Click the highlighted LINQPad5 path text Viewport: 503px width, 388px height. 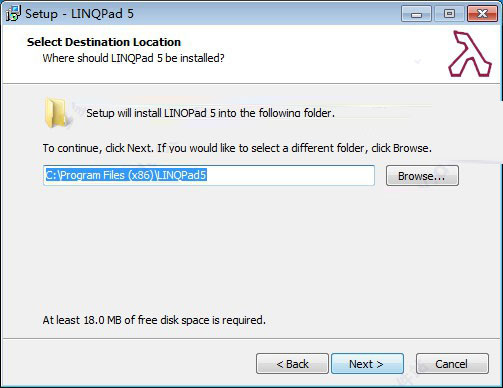[x=126, y=175]
